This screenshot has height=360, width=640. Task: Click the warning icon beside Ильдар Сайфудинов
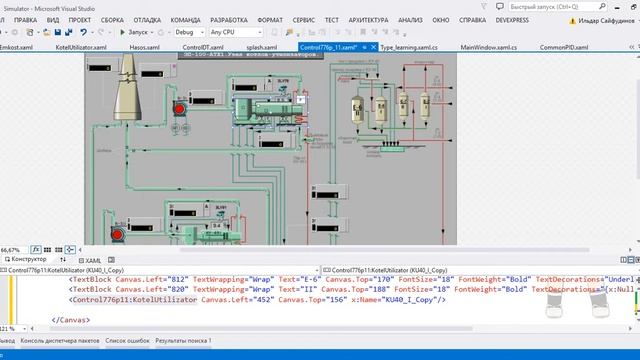tap(572, 21)
